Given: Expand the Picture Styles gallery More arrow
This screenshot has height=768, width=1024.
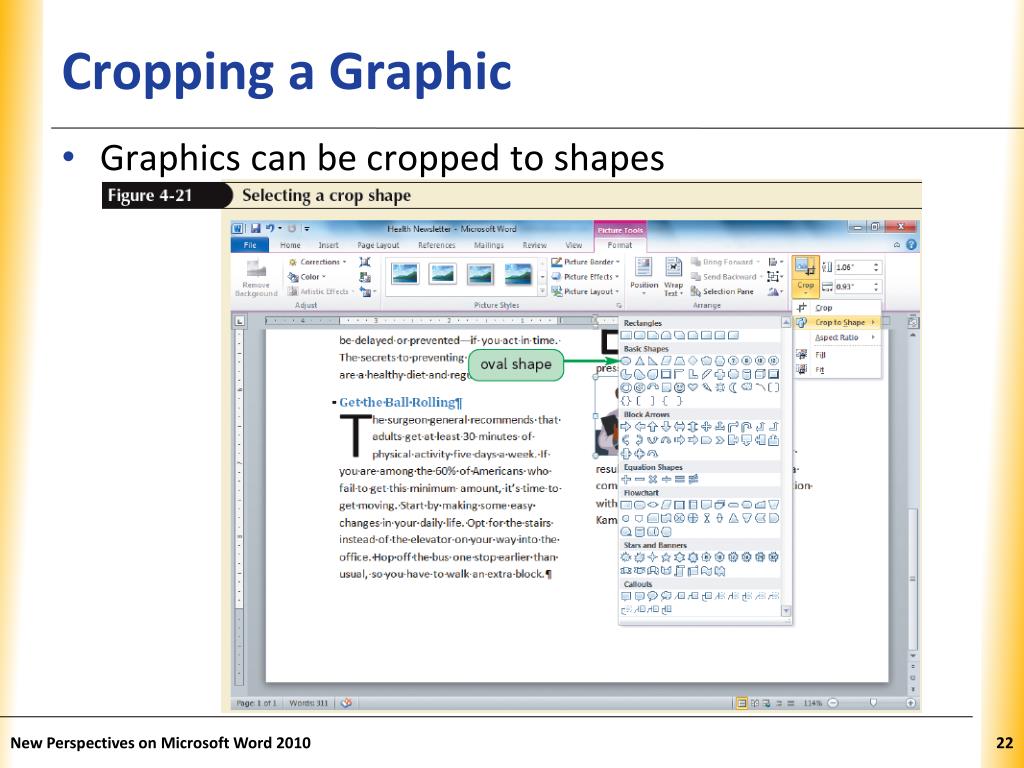Looking at the screenshot, I should [x=542, y=291].
